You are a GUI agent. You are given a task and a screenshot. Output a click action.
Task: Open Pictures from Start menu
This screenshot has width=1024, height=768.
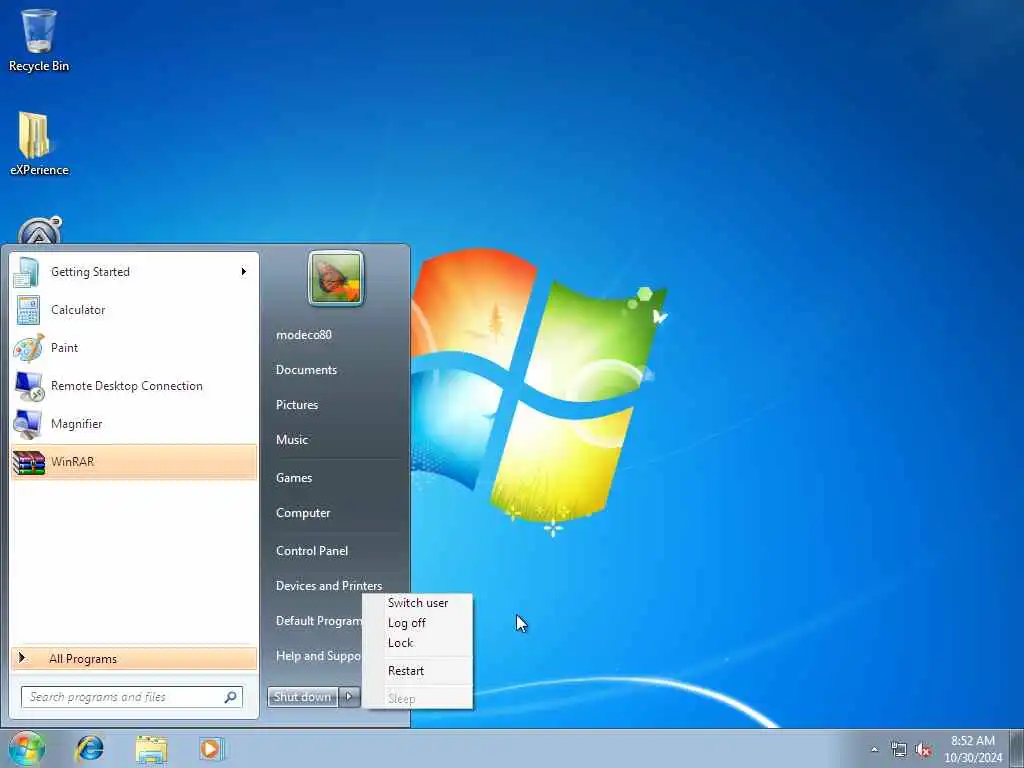point(297,405)
